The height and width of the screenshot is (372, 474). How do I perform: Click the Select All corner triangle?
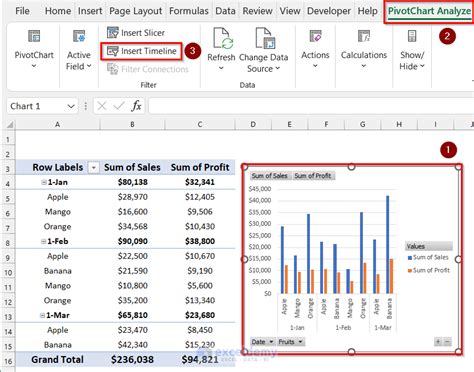pyautogui.click(x=10, y=125)
